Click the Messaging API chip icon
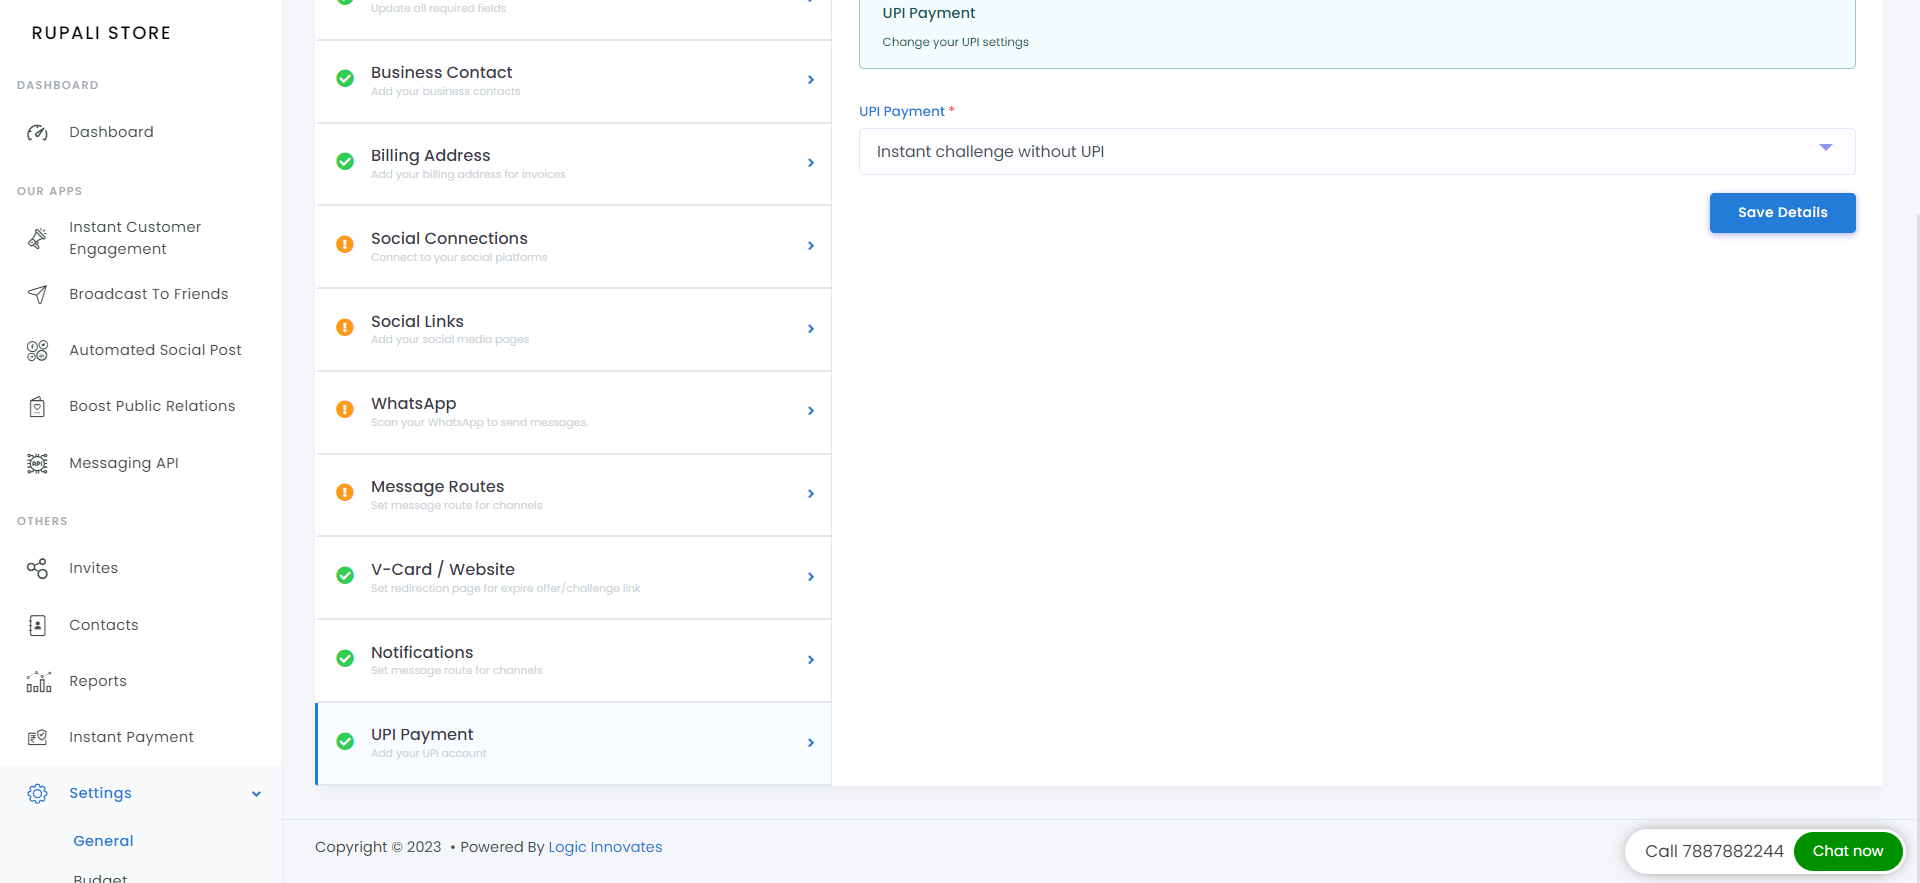The width and height of the screenshot is (1920, 883). pyautogui.click(x=37, y=463)
